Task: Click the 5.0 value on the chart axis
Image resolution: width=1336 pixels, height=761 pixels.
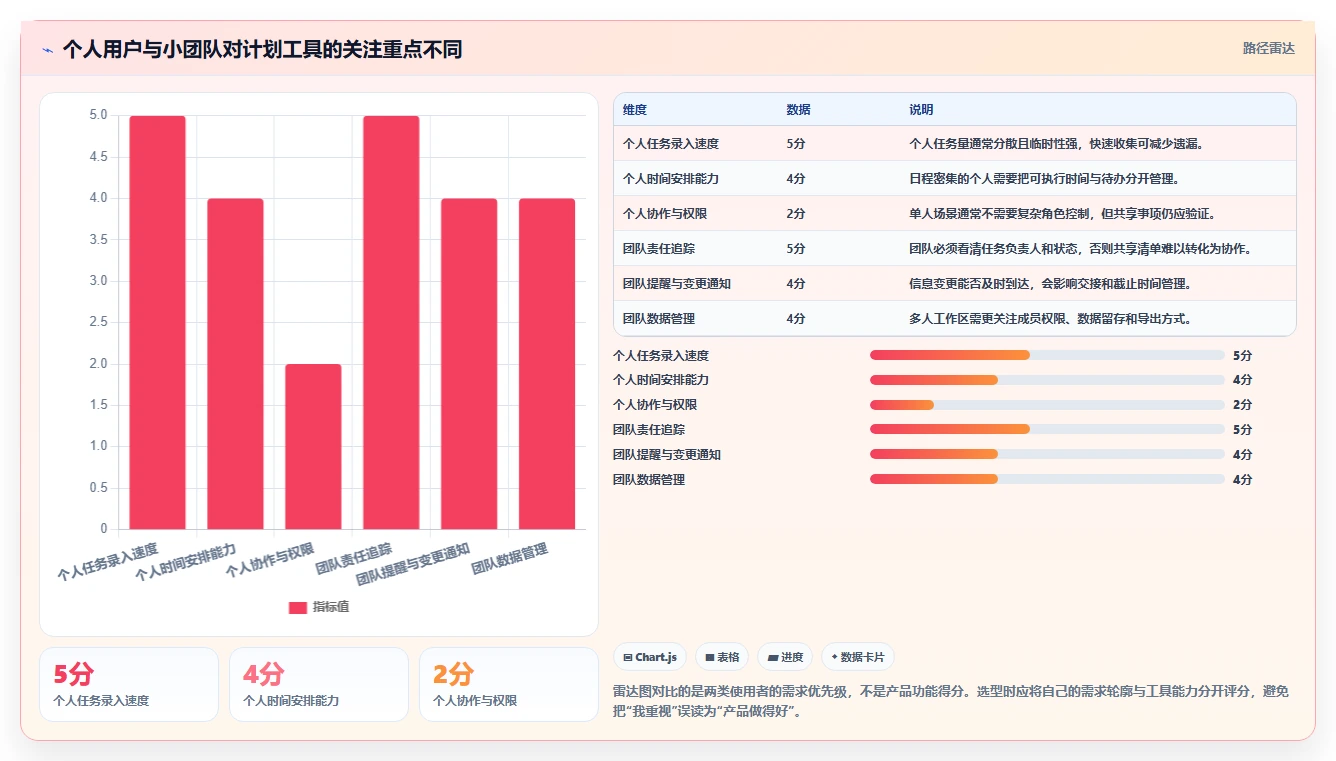Action: (98, 115)
